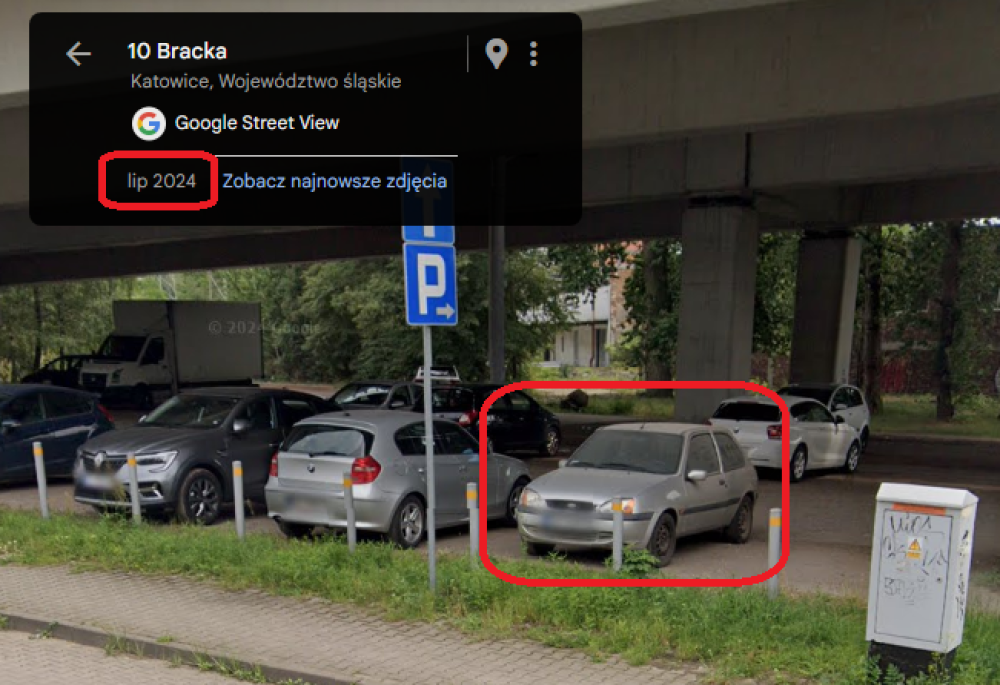The width and height of the screenshot is (1000, 685).
Task: Open the 'Zobacz najnowsze zdjęcia' link
Action: (x=334, y=181)
